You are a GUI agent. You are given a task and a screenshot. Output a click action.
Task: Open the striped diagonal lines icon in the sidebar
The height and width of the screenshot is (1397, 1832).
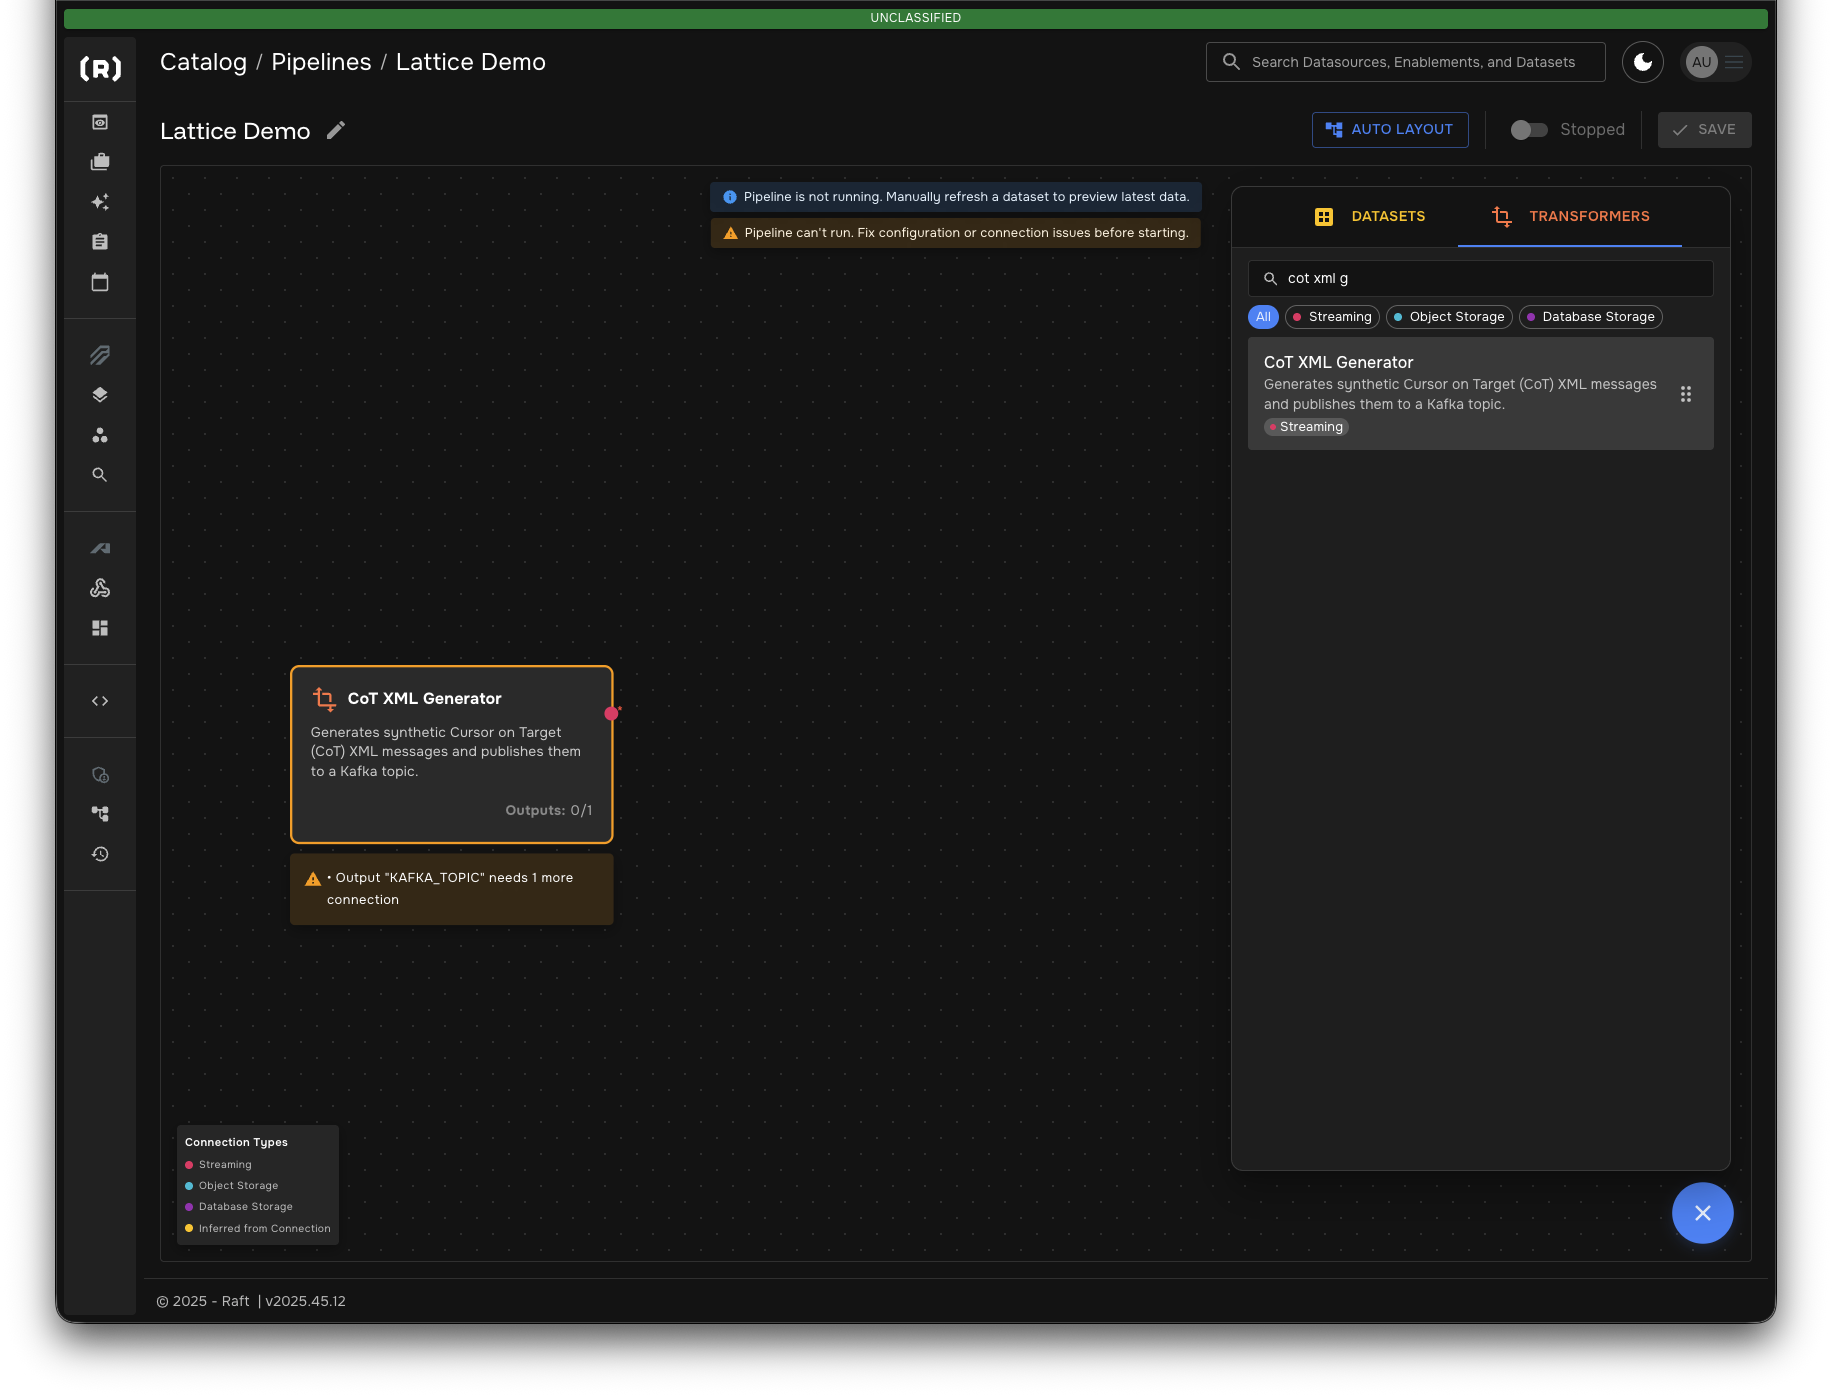(100, 355)
